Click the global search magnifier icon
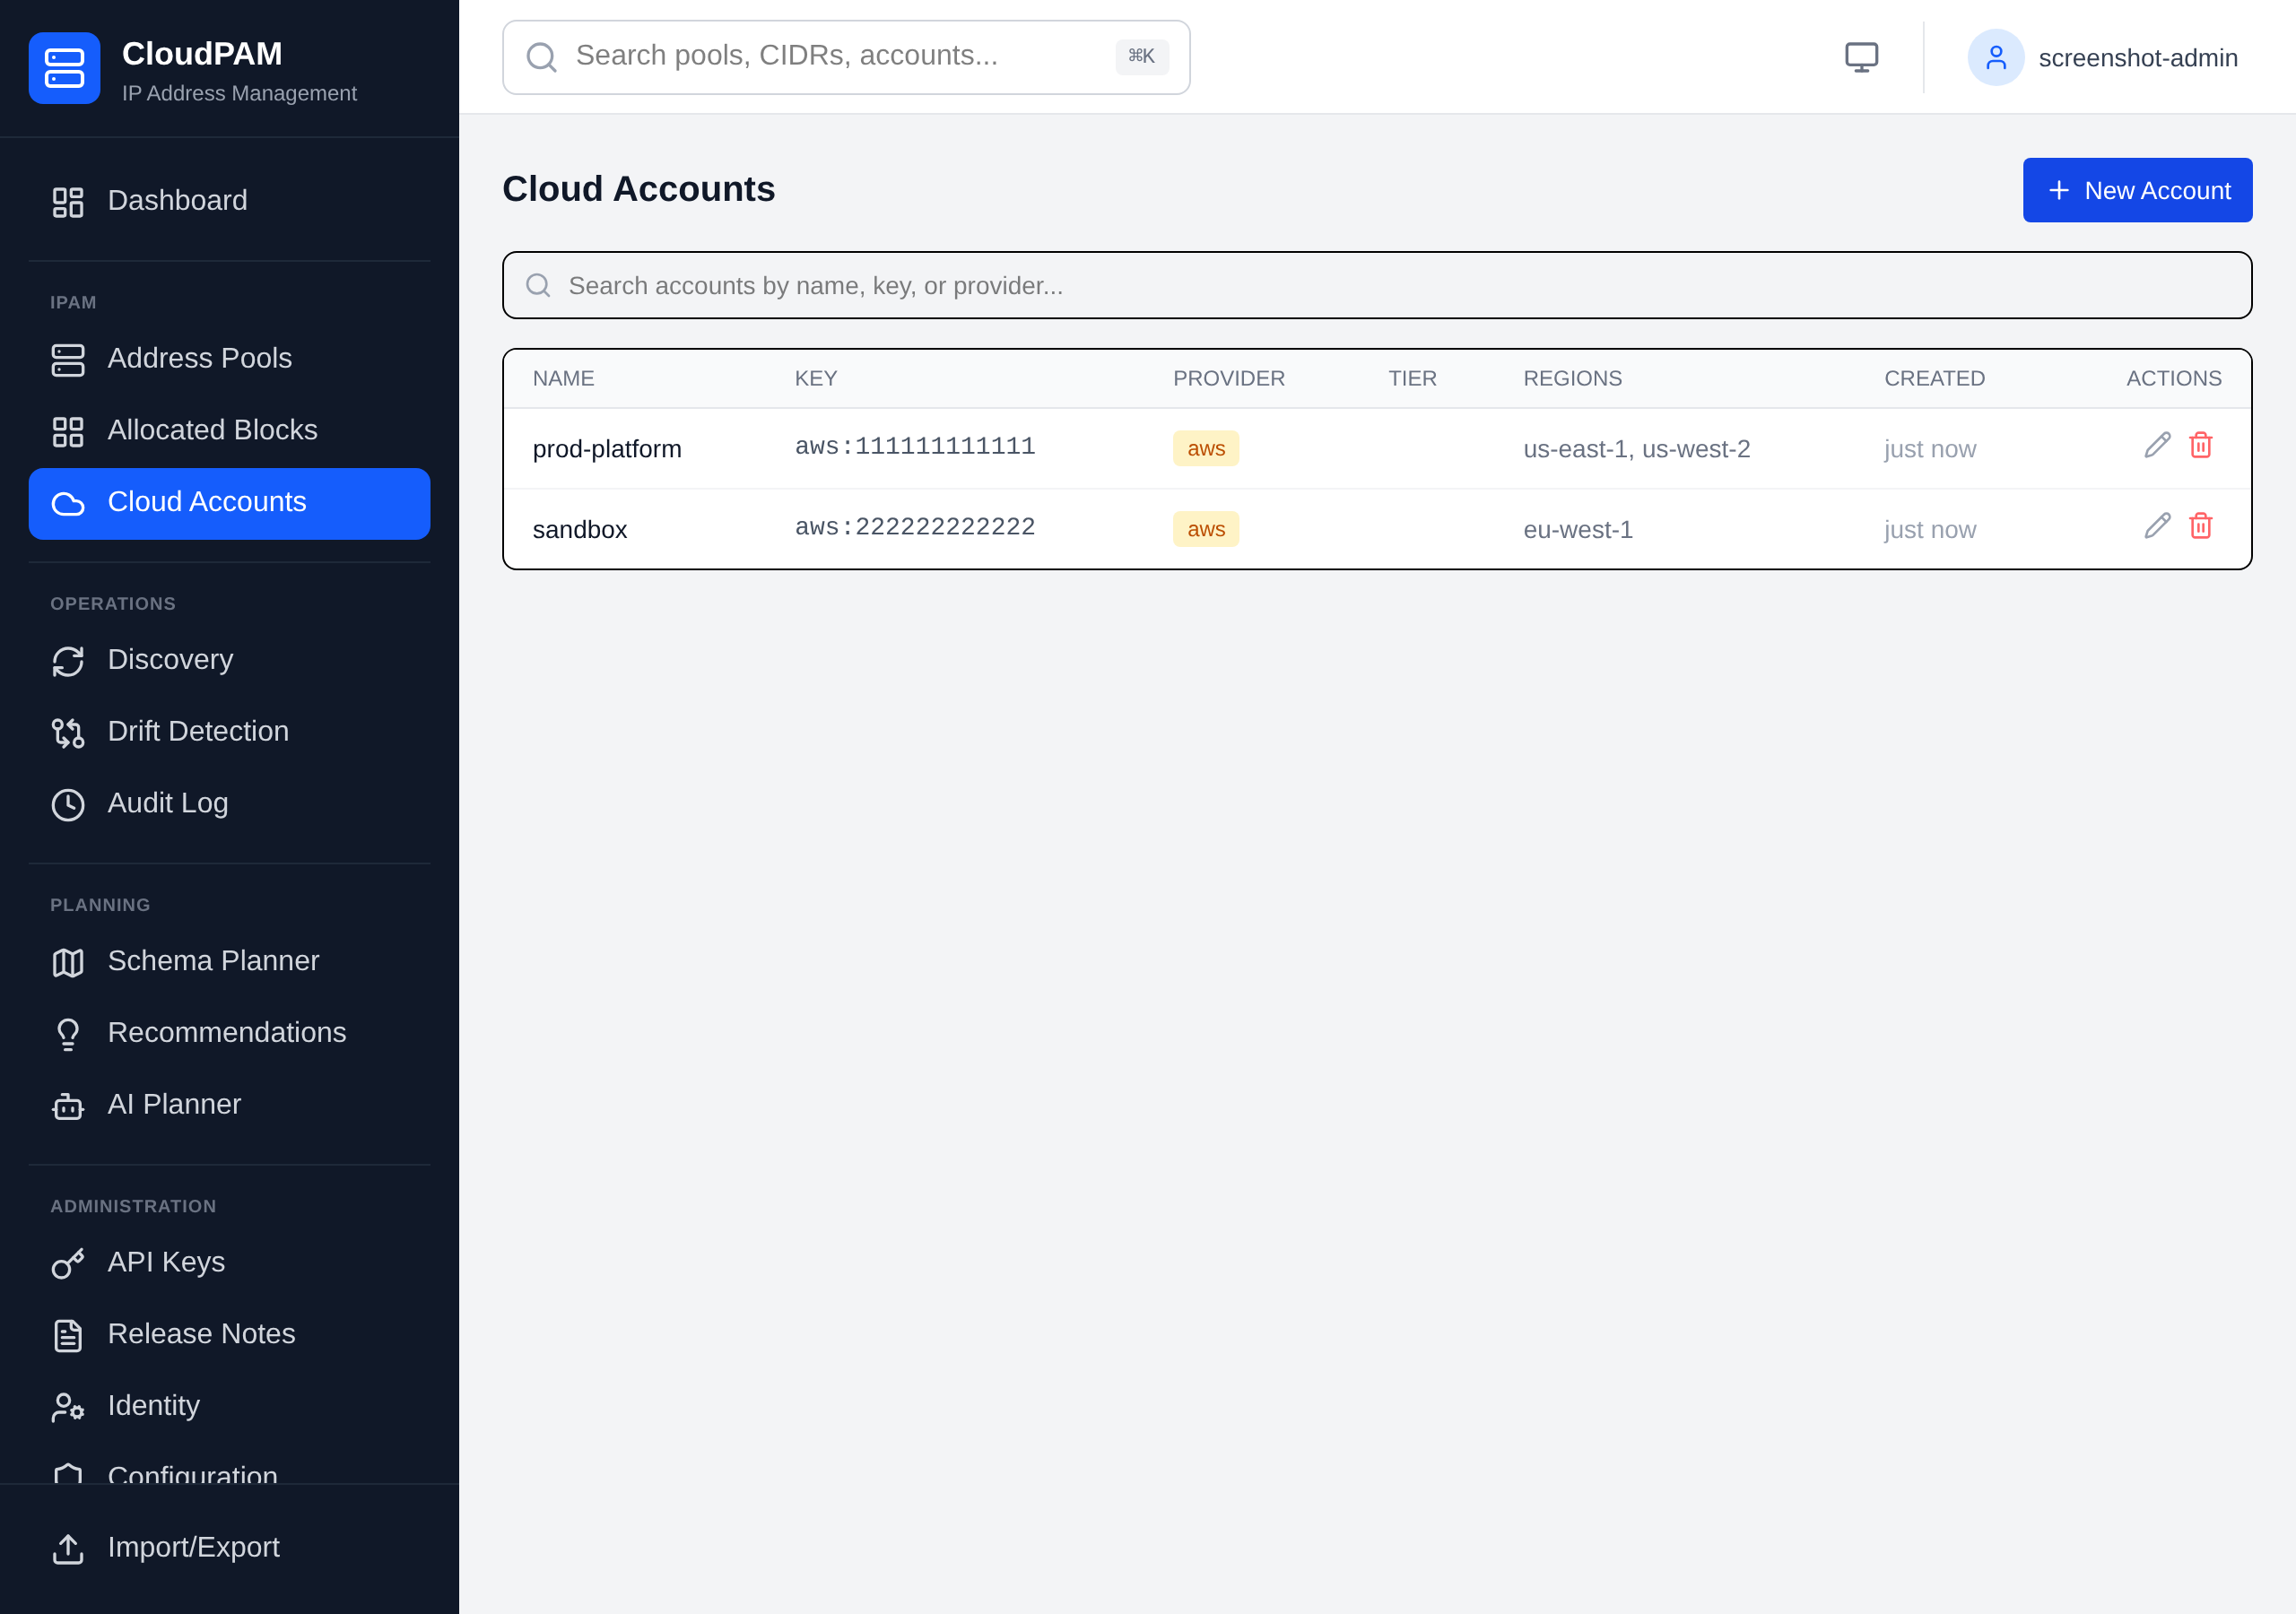This screenshot has height=1614, width=2296. pos(541,57)
